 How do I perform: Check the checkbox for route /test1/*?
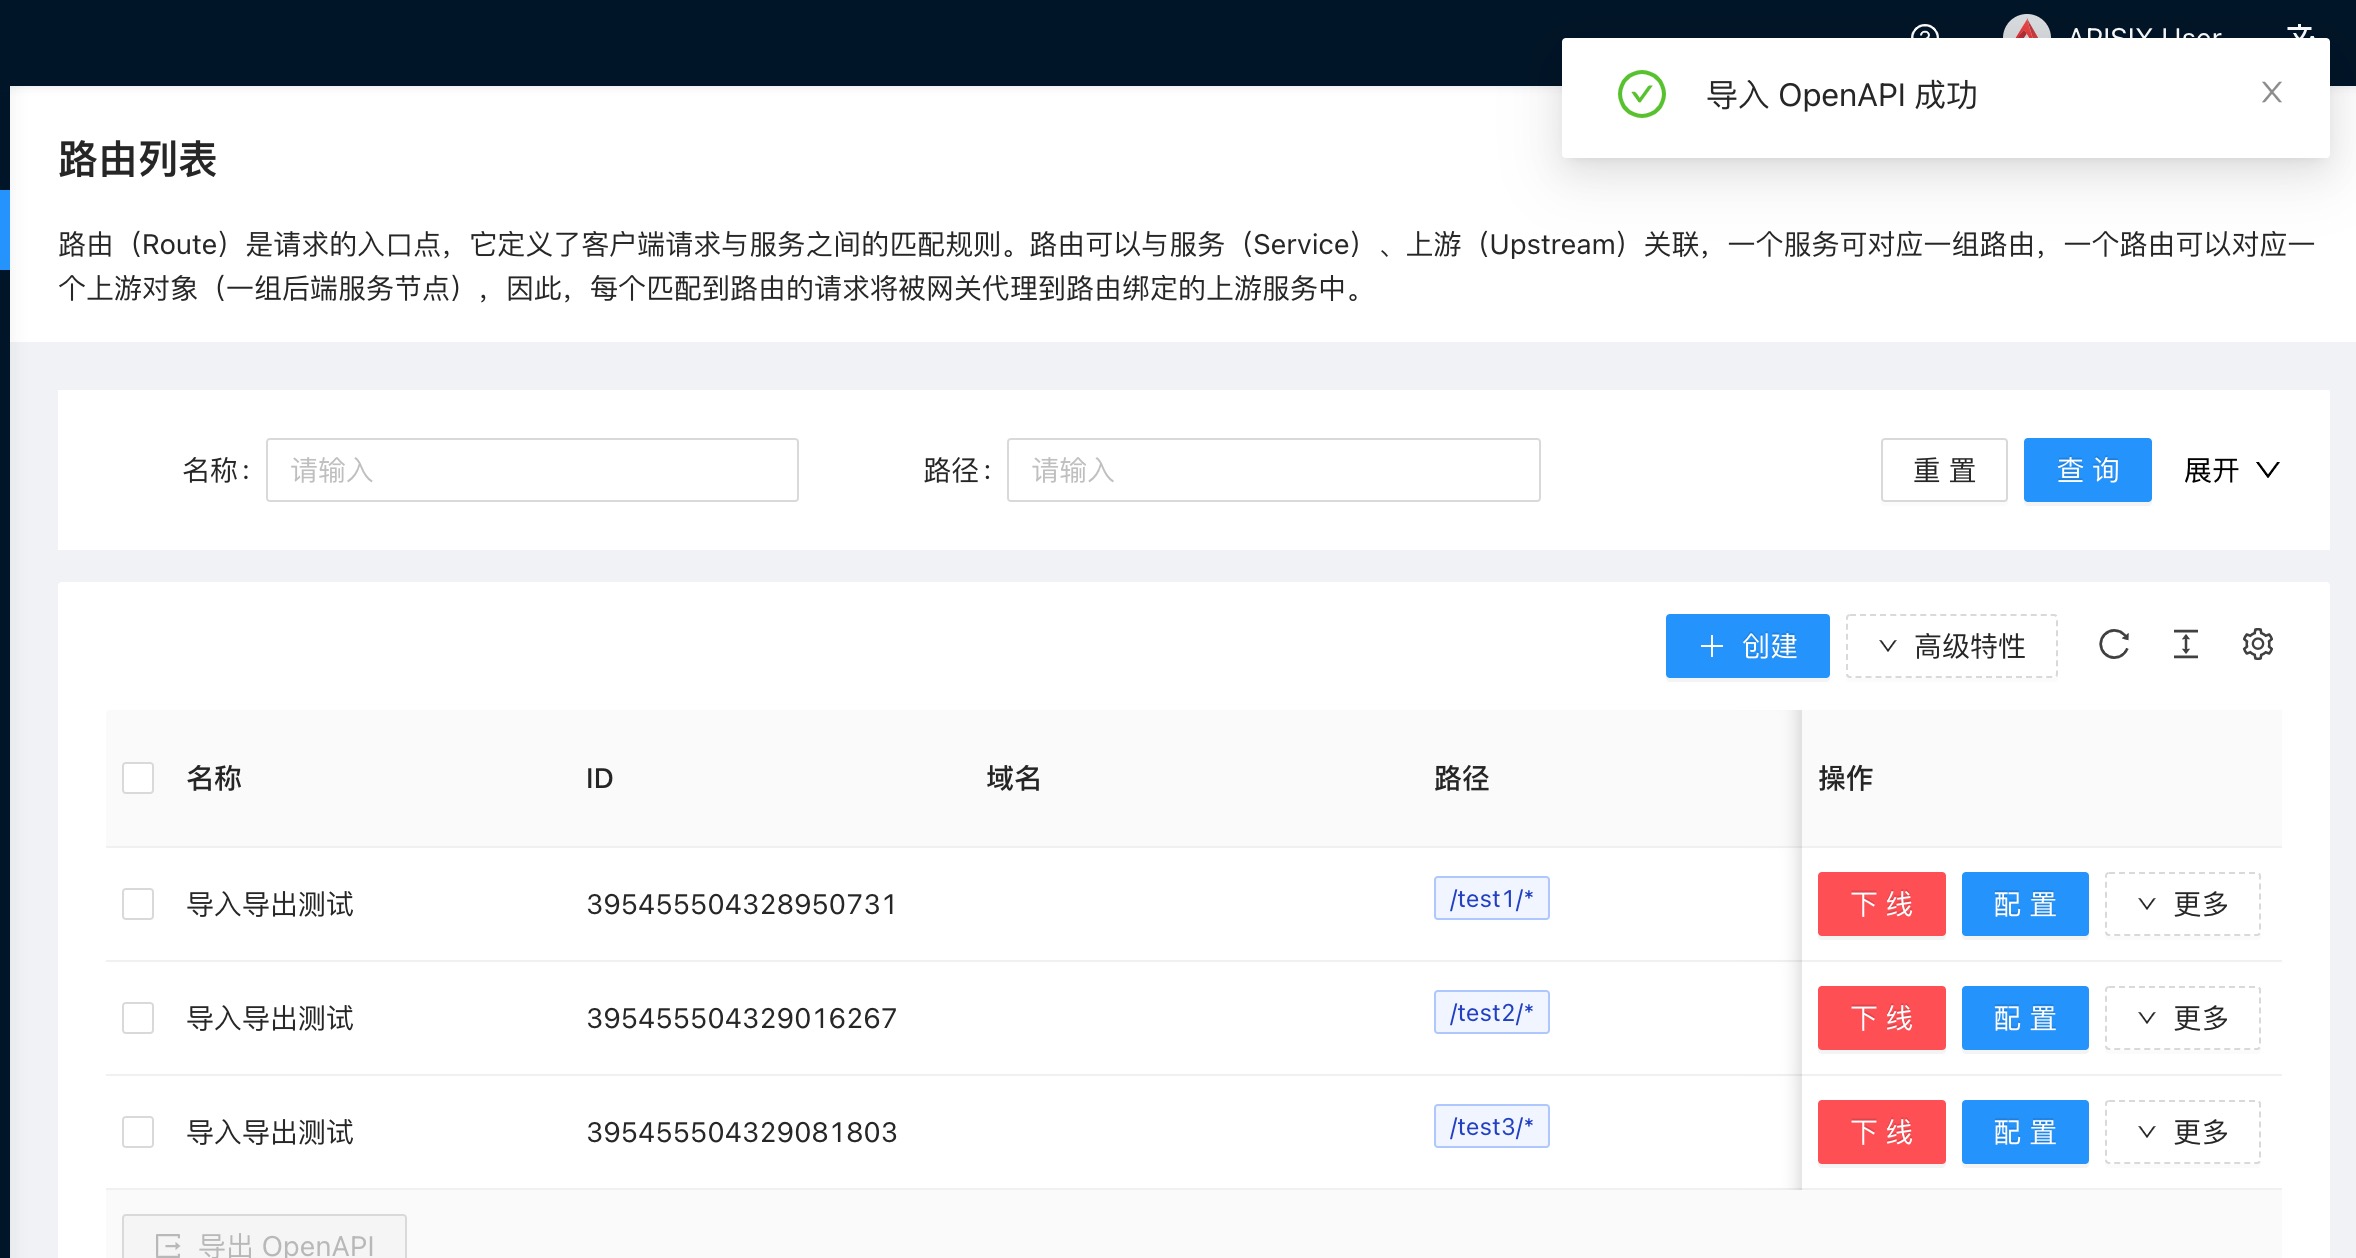137,903
